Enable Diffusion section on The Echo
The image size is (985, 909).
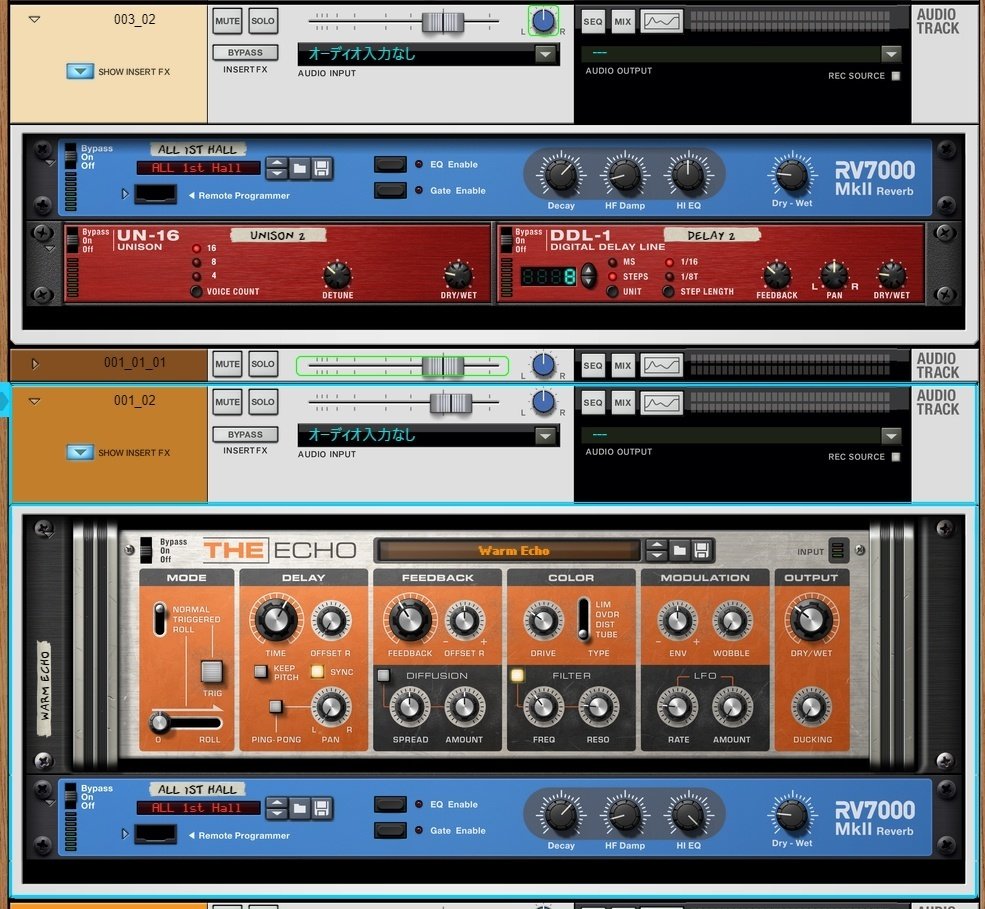tap(383, 675)
